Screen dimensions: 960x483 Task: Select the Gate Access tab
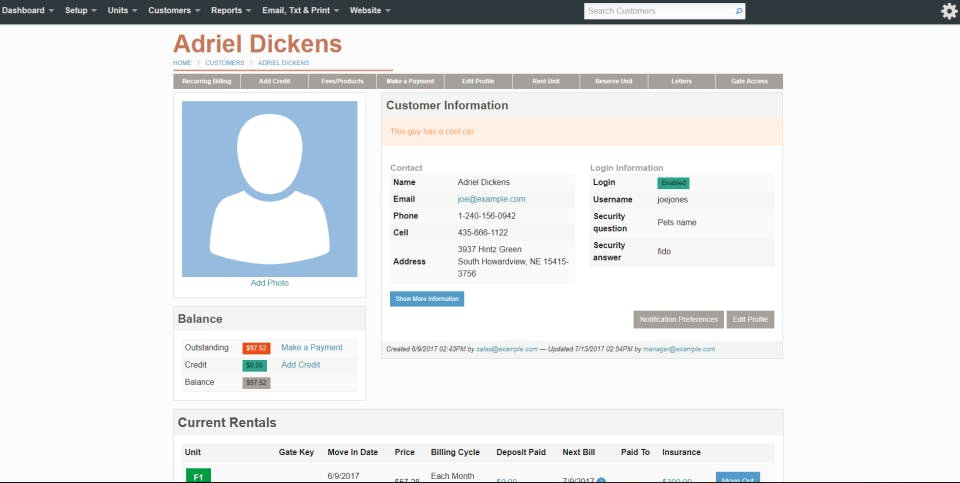(749, 81)
